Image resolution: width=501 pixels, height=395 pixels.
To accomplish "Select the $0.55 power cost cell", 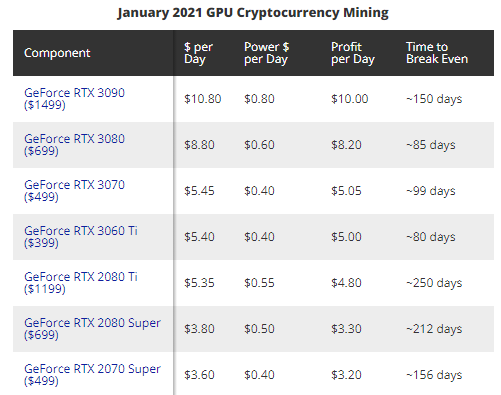I will coord(259,283).
